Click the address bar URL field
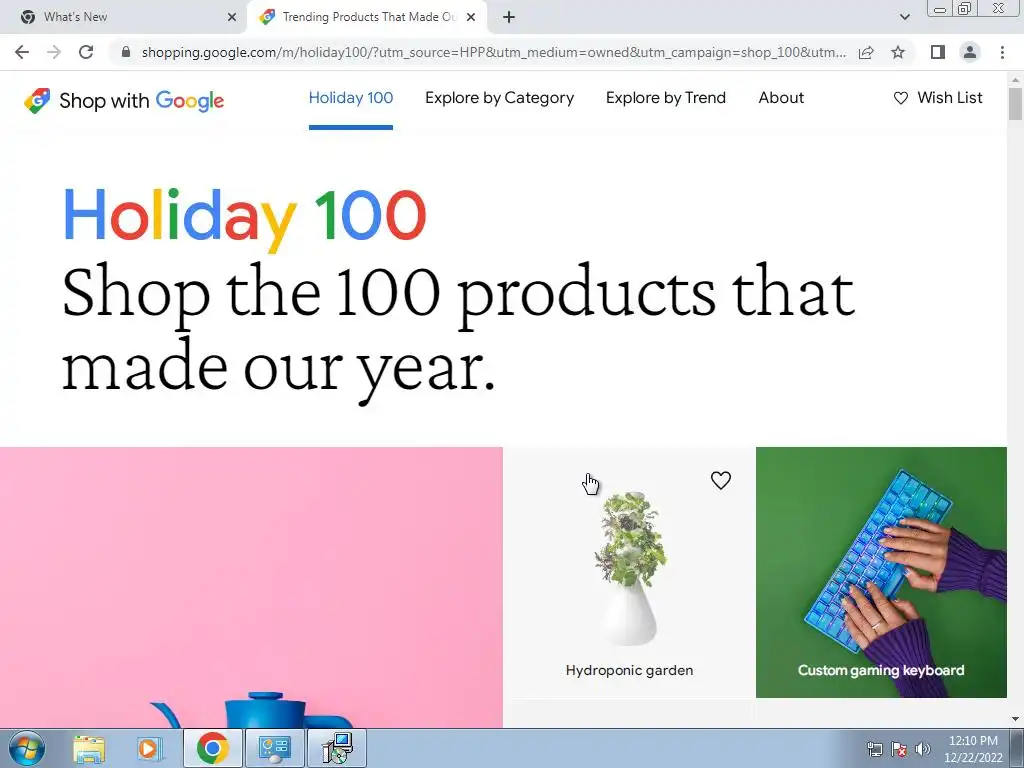The image size is (1024, 768). (493, 52)
